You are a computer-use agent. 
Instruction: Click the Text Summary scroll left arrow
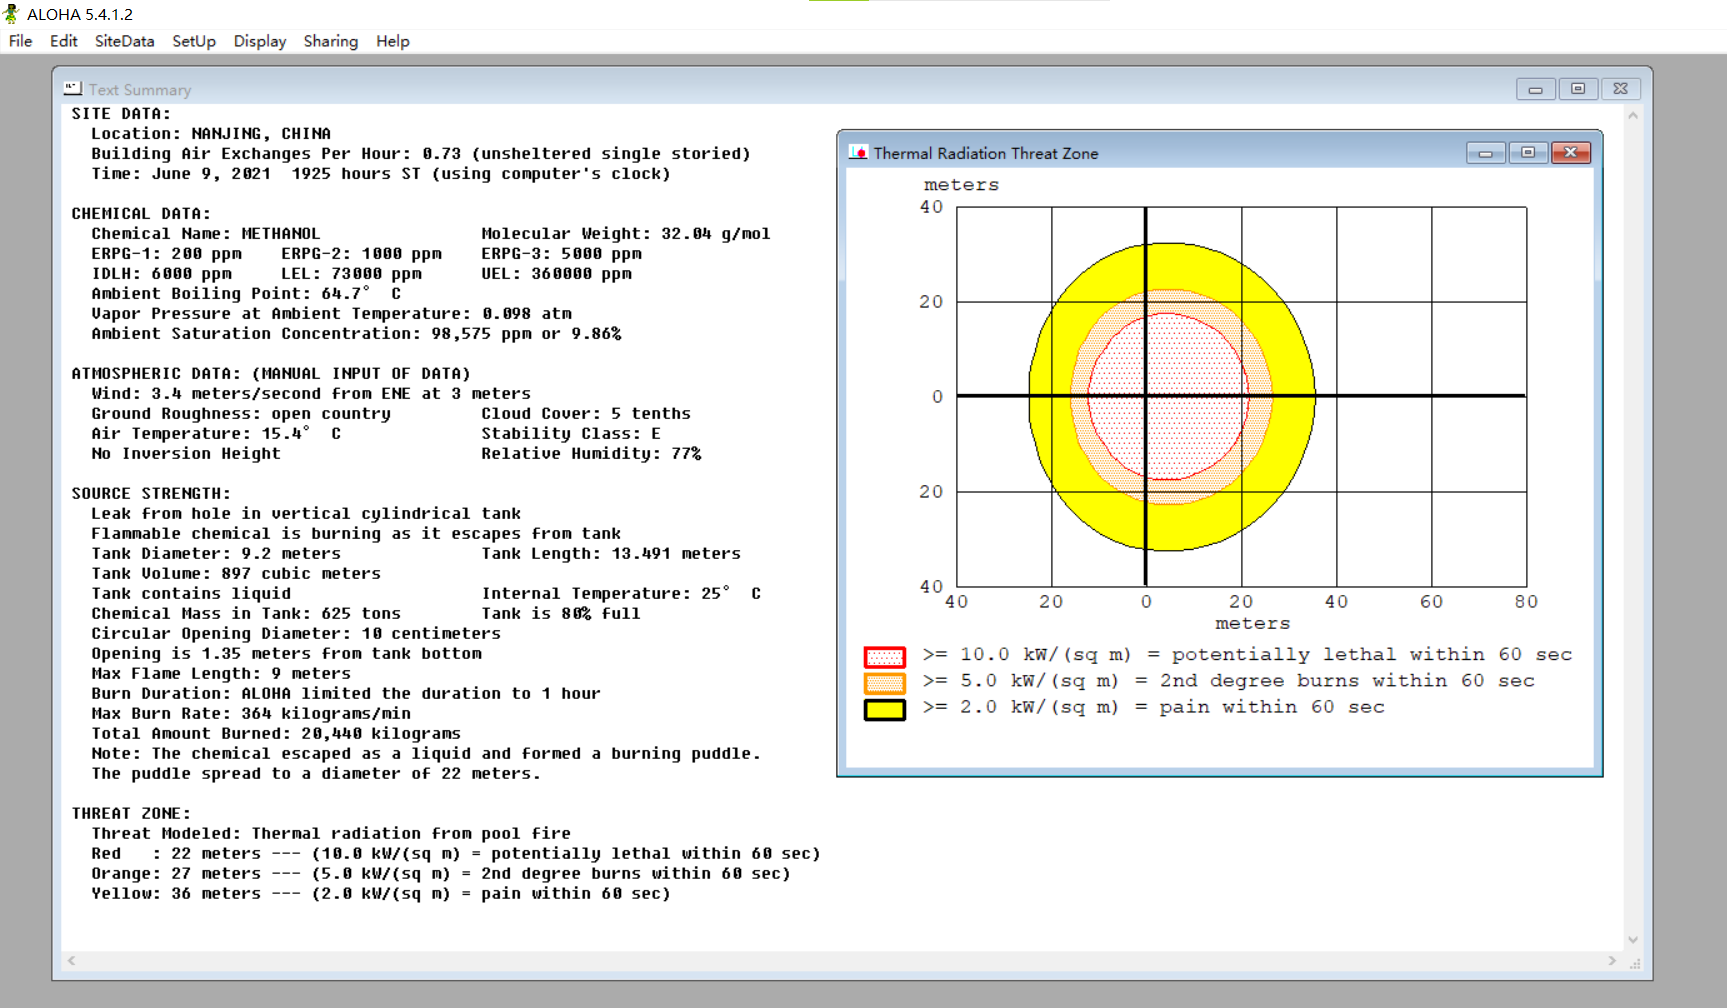(x=71, y=961)
